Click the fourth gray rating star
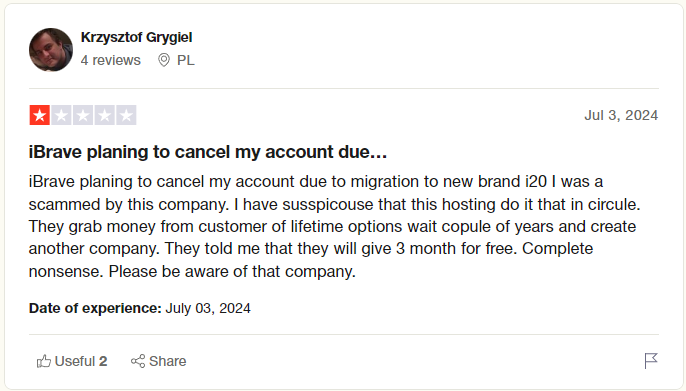686x391 pixels. click(x=105, y=115)
